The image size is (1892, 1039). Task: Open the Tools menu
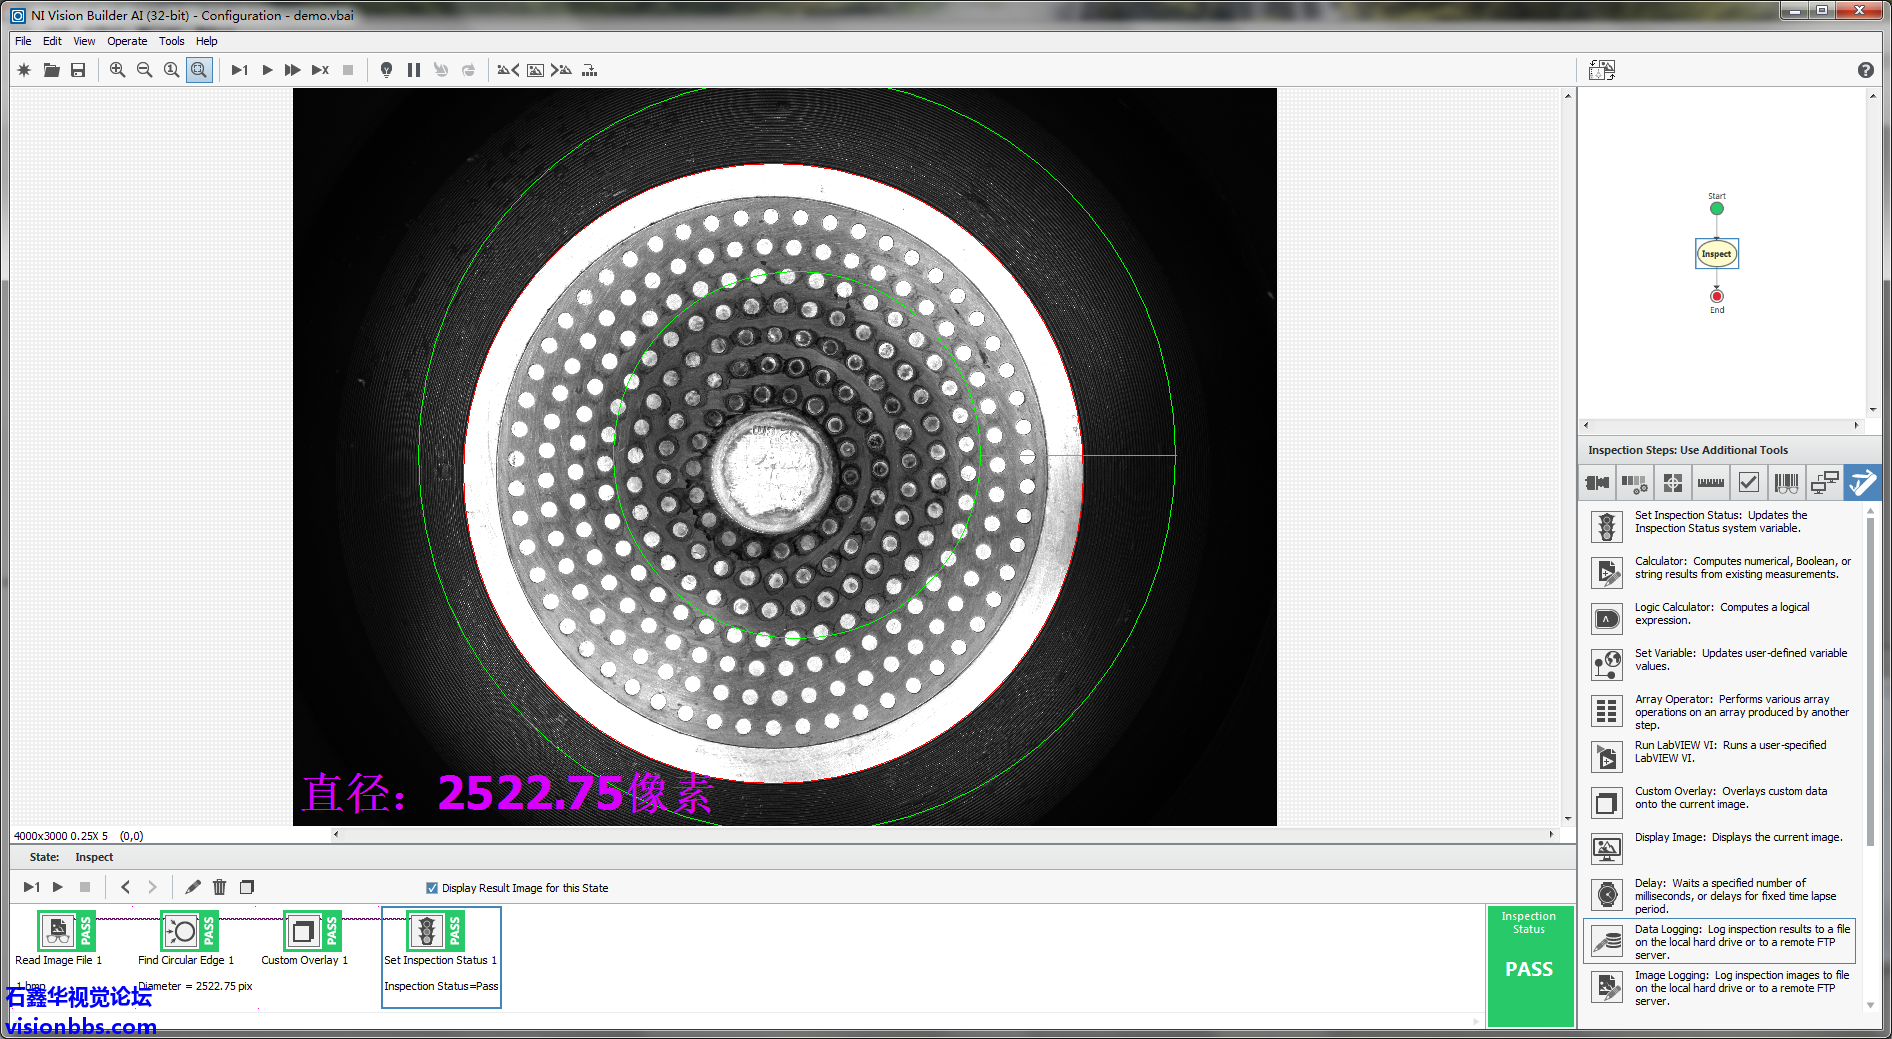[x=171, y=41]
